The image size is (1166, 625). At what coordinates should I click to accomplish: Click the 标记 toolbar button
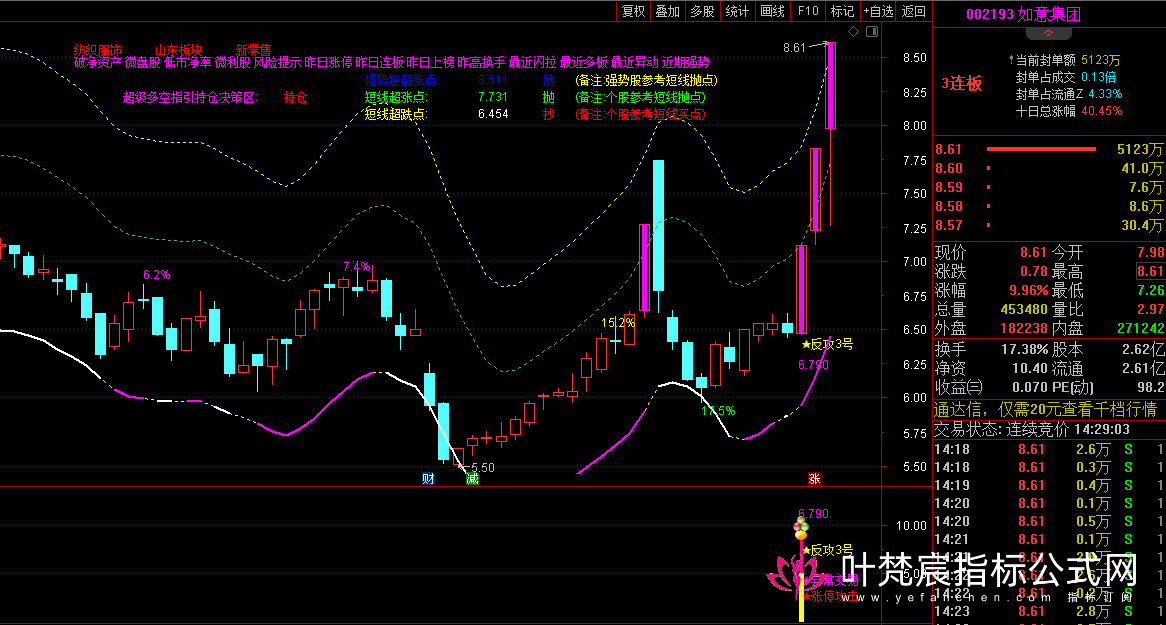coord(843,10)
